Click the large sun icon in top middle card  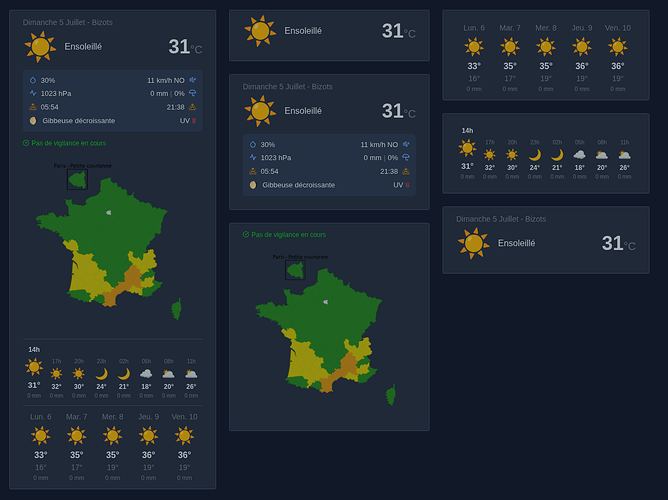tap(260, 31)
